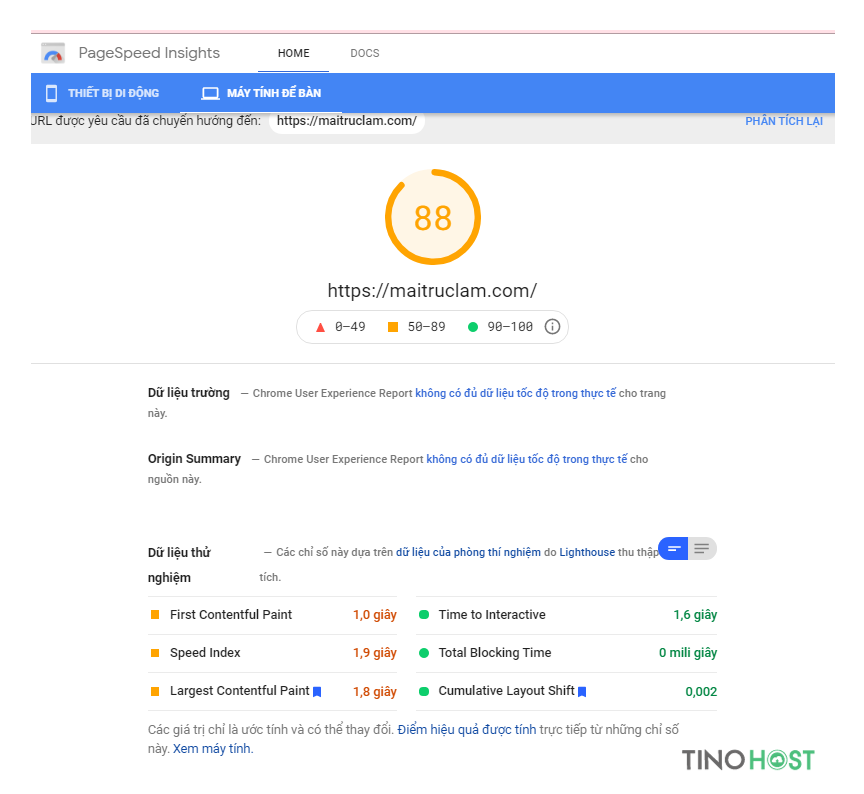
Task: Switch metrics to expanded description view toggle
Action: pos(702,549)
